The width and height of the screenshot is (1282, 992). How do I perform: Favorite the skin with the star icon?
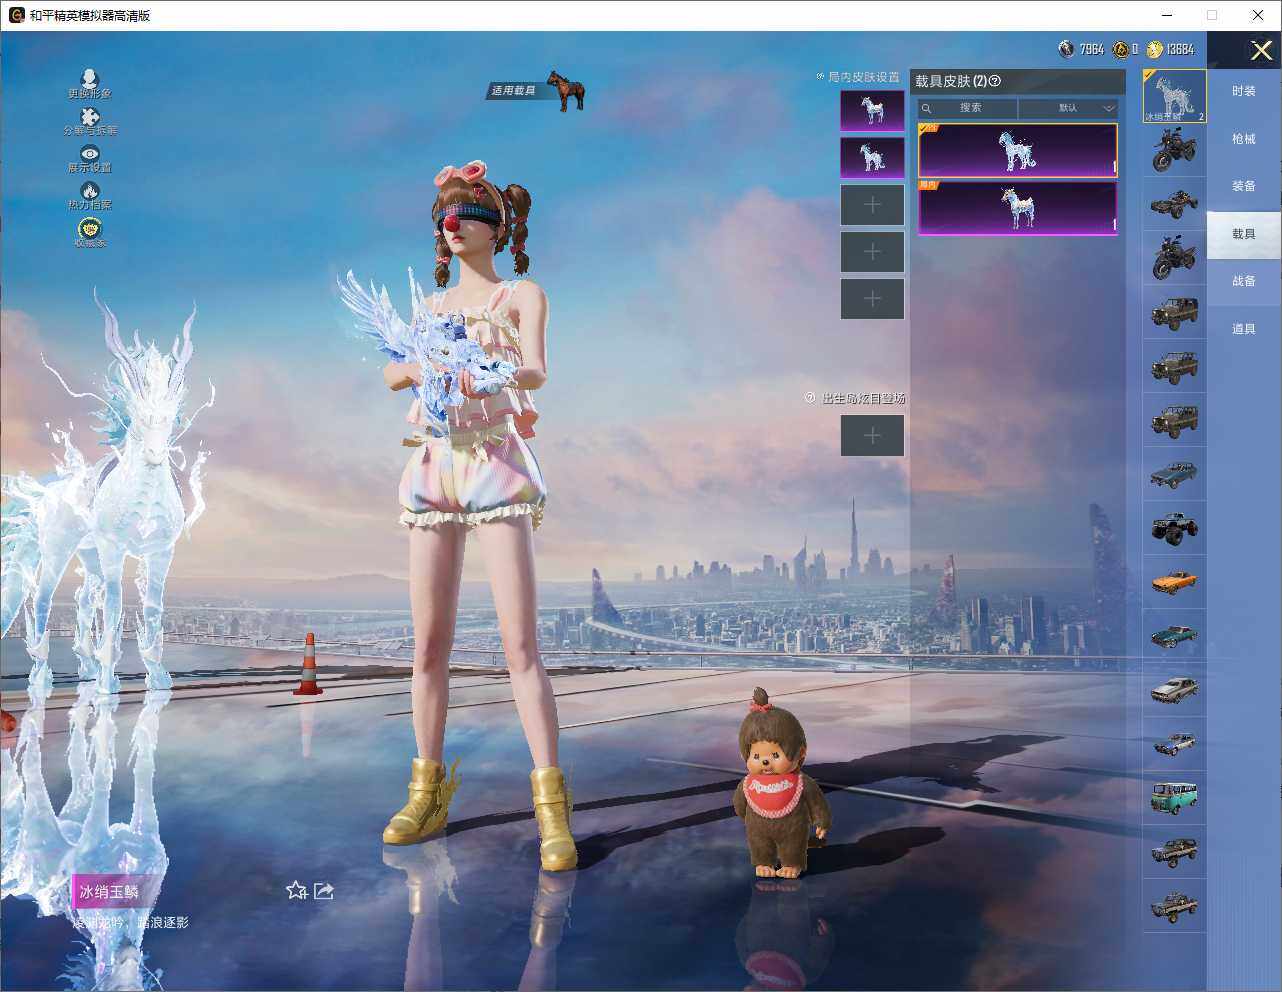coord(296,890)
